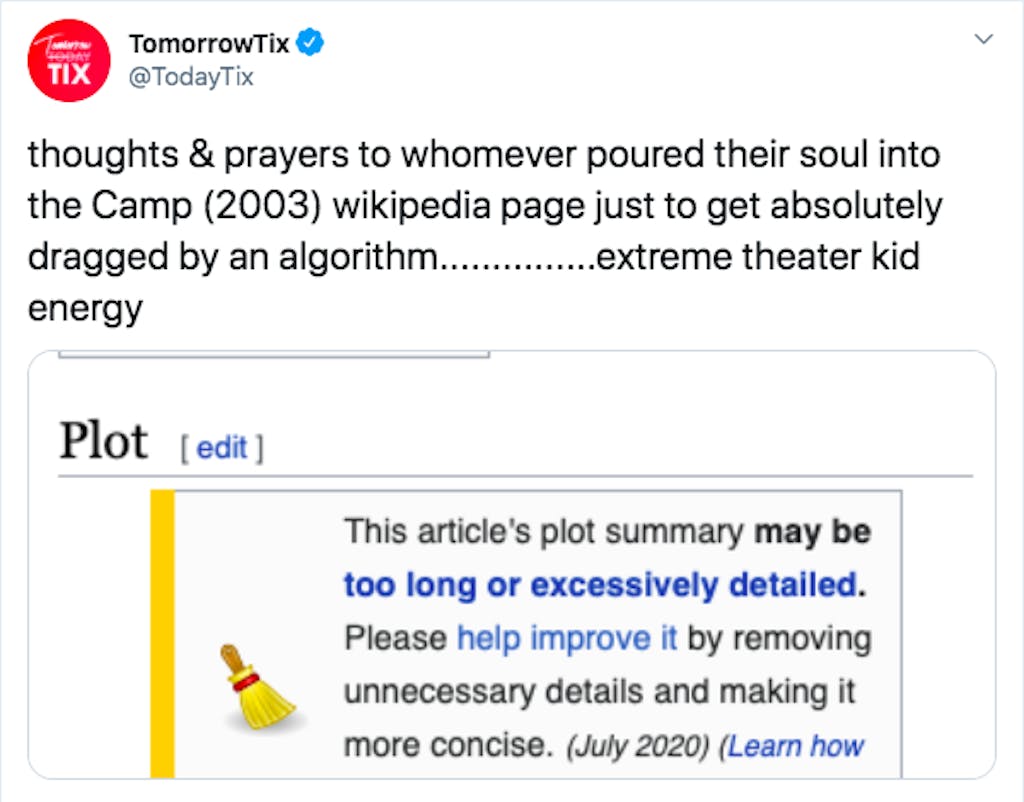
Task: Click the edit link beside Plot
Action: [221, 449]
